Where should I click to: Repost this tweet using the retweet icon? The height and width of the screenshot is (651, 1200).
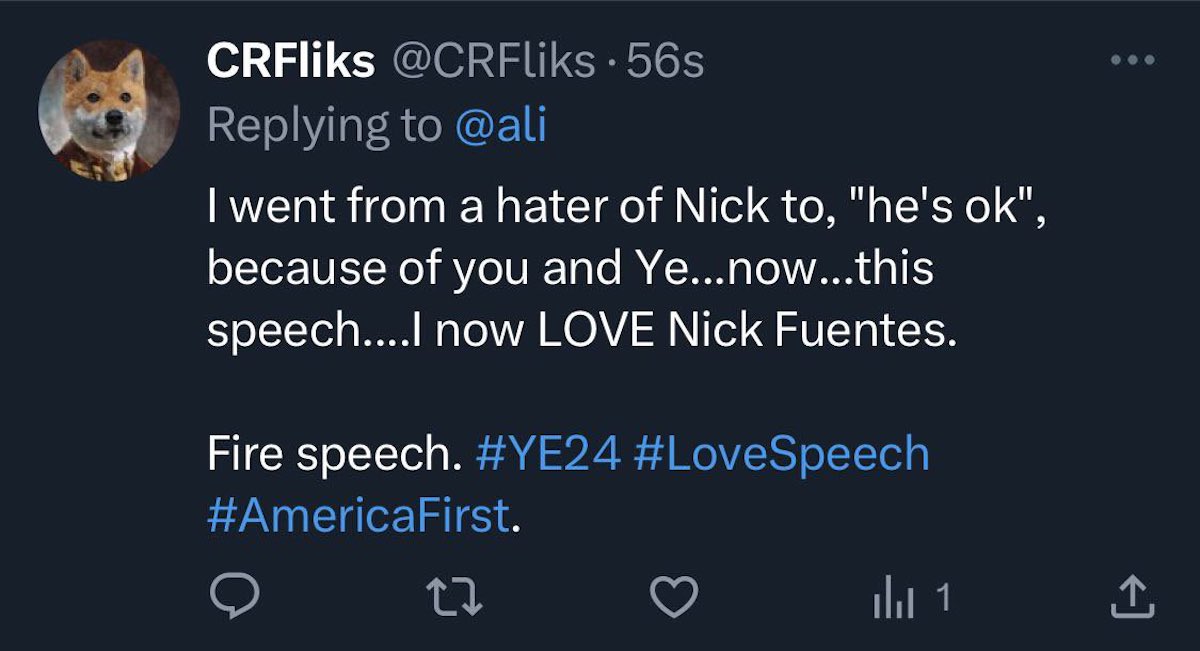pyautogui.click(x=454, y=598)
